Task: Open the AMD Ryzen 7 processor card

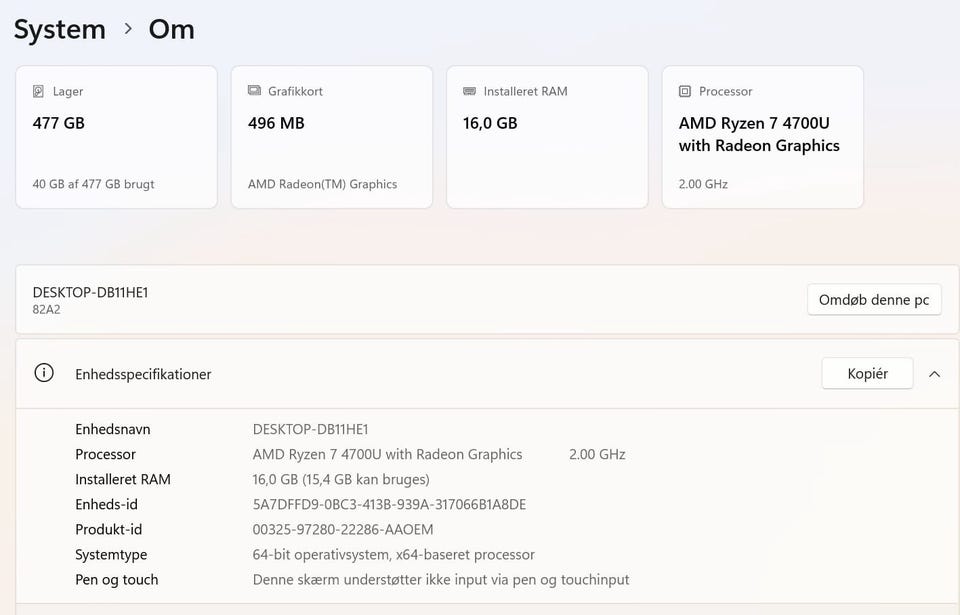Action: (763, 137)
